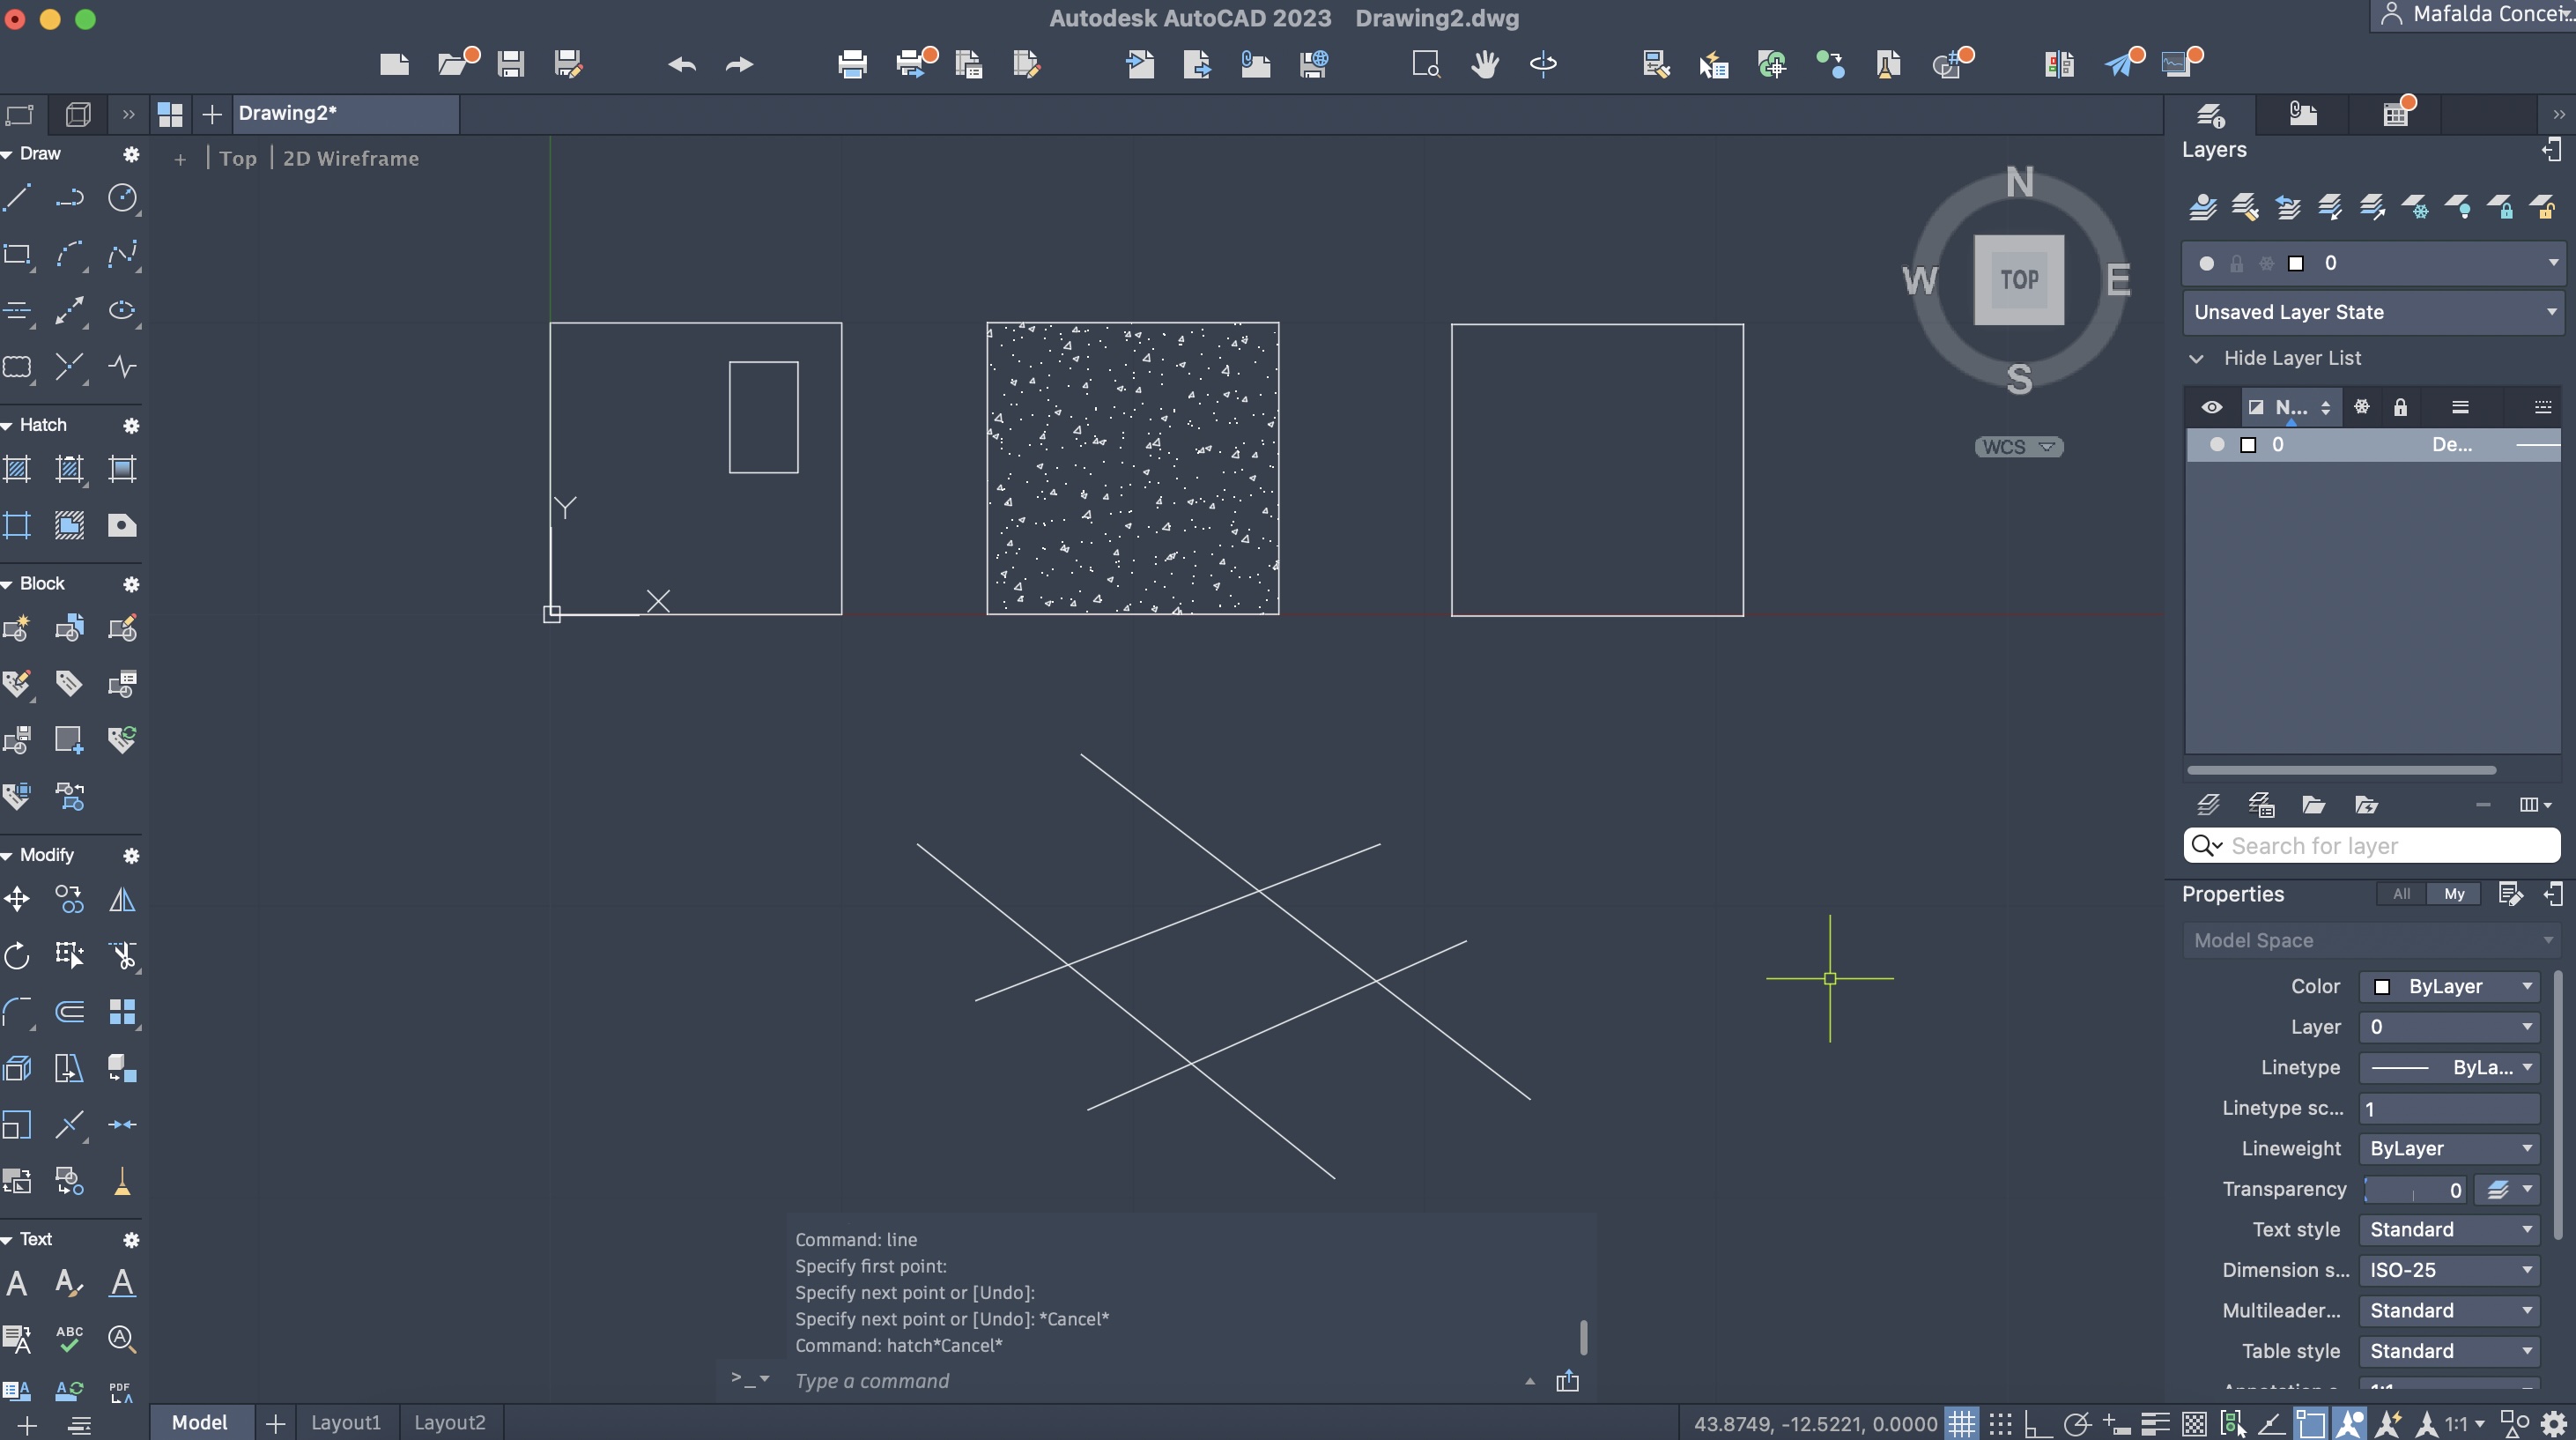
Task: Click the Mirror tool icon
Action: [122, 899]
